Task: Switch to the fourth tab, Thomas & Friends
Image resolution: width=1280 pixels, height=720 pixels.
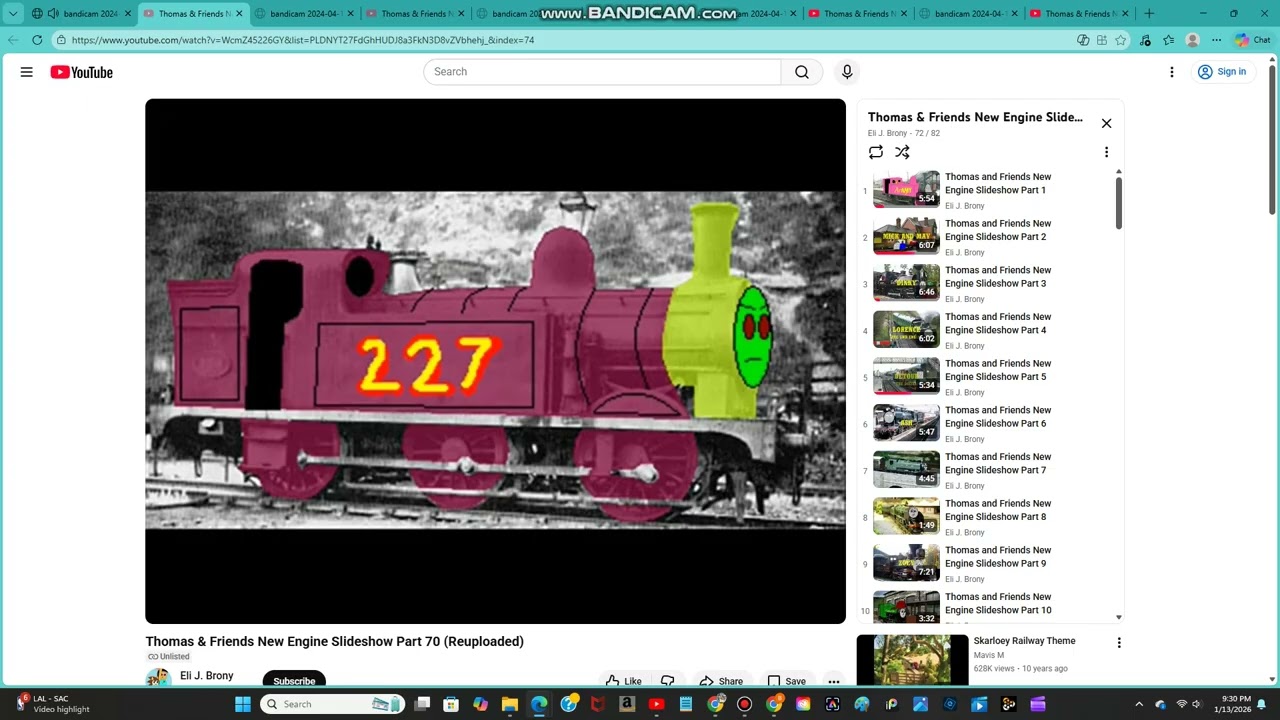Action: [x=415, y=14]
